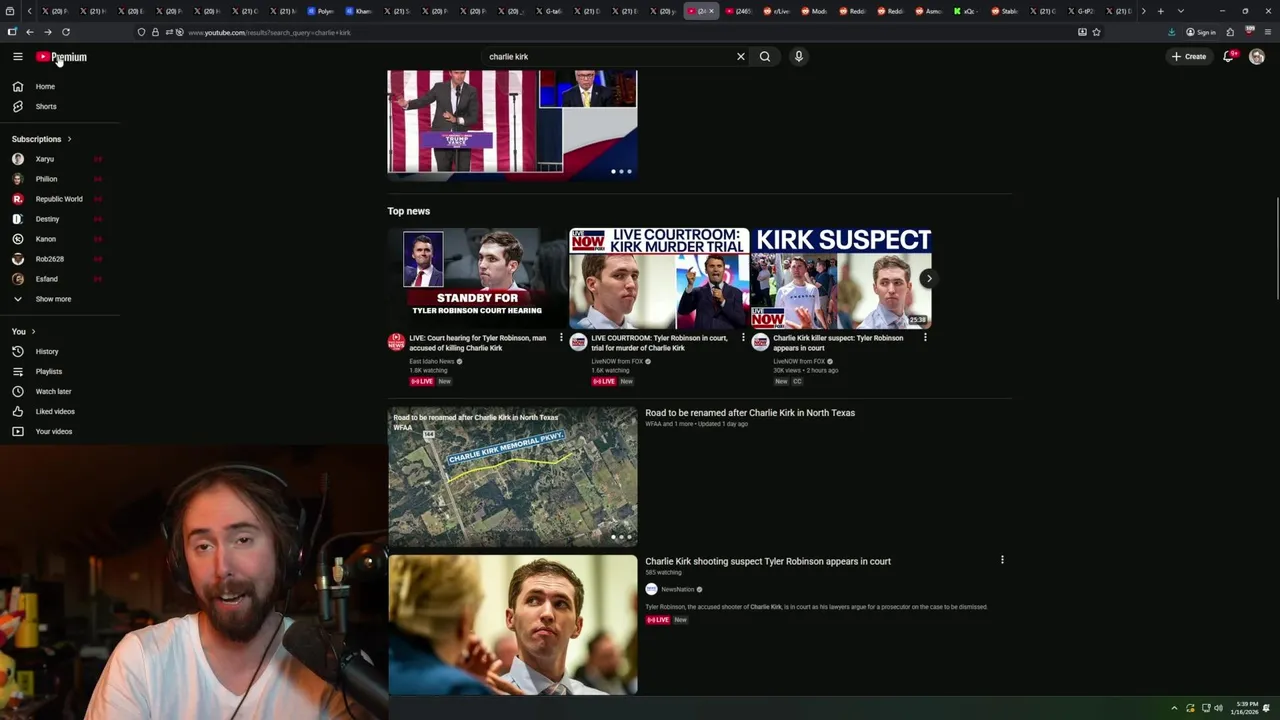This screenshot has height=720, width=1280.
Task: Open options for LIVE COURTROOM video
Action: [x=743, y=338]
